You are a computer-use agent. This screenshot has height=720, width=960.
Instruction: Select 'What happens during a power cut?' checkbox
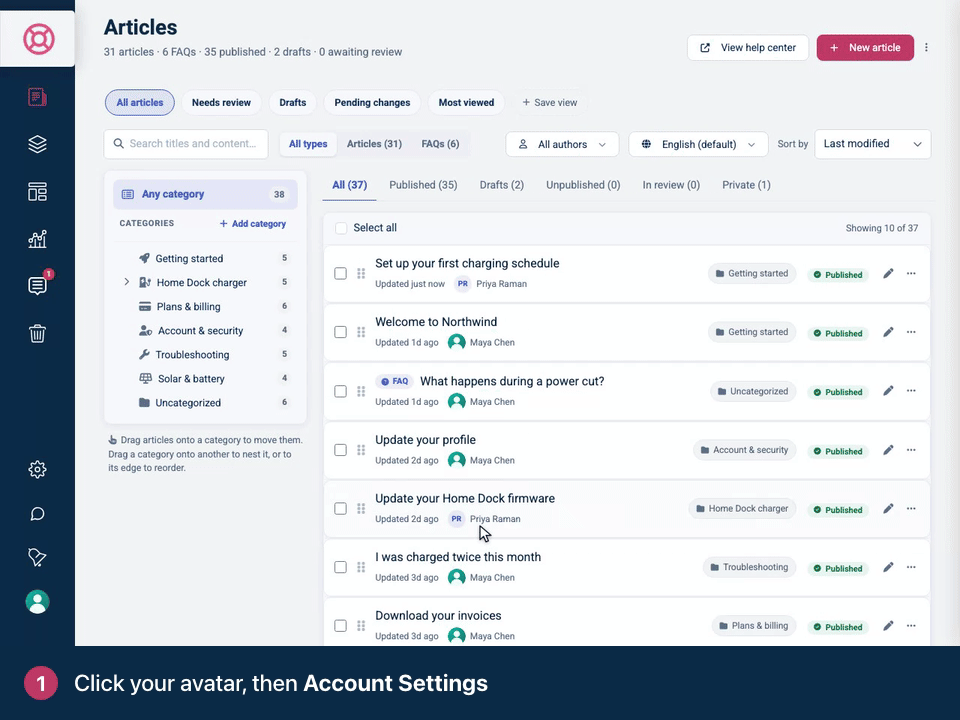(340, 391)
